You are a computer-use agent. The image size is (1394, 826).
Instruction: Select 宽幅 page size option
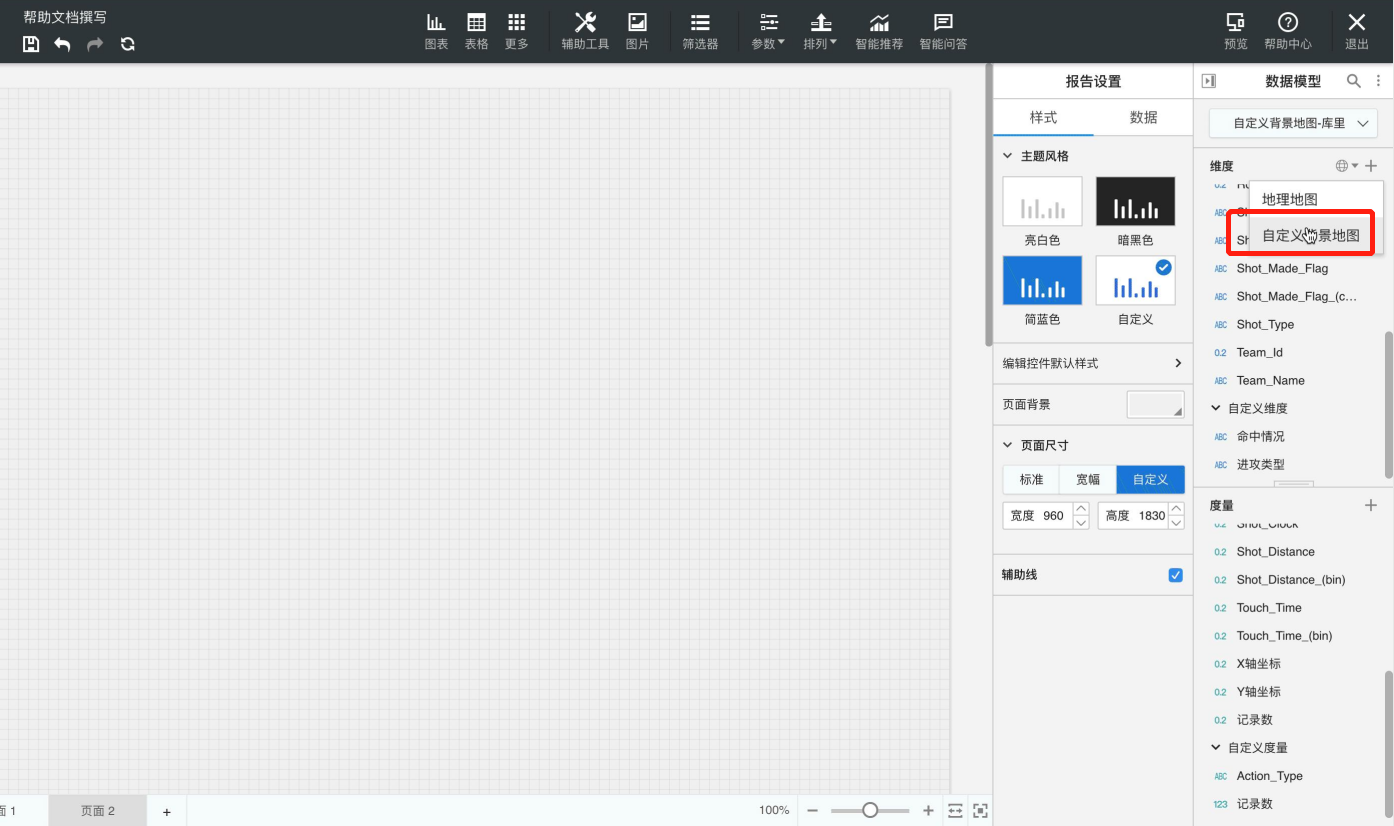tap(1088, 479)
